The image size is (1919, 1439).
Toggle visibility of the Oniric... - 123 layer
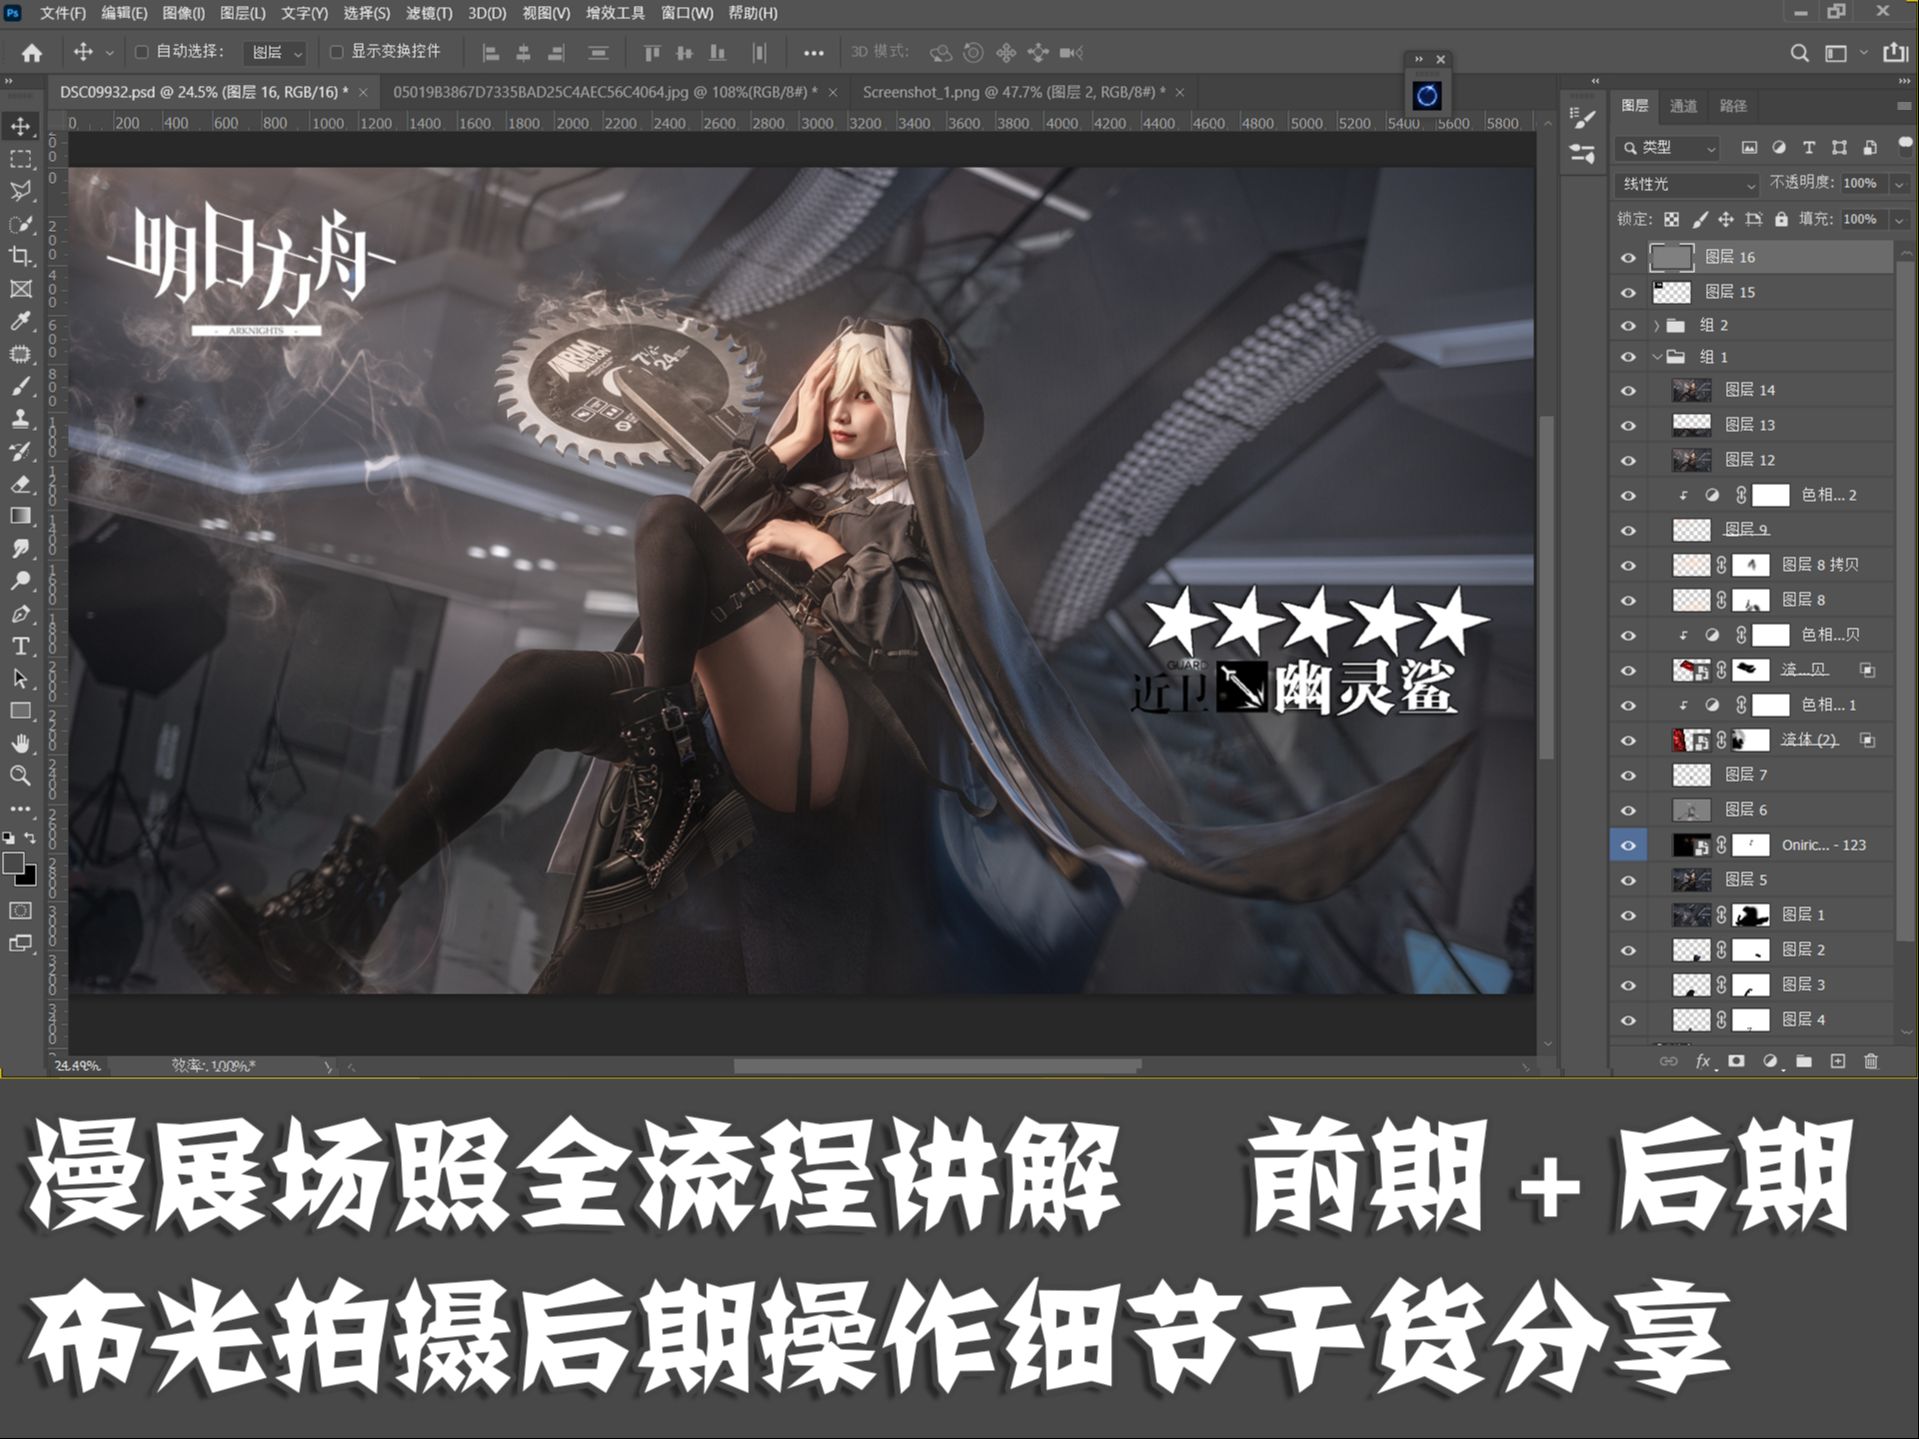coord(1628,846)
